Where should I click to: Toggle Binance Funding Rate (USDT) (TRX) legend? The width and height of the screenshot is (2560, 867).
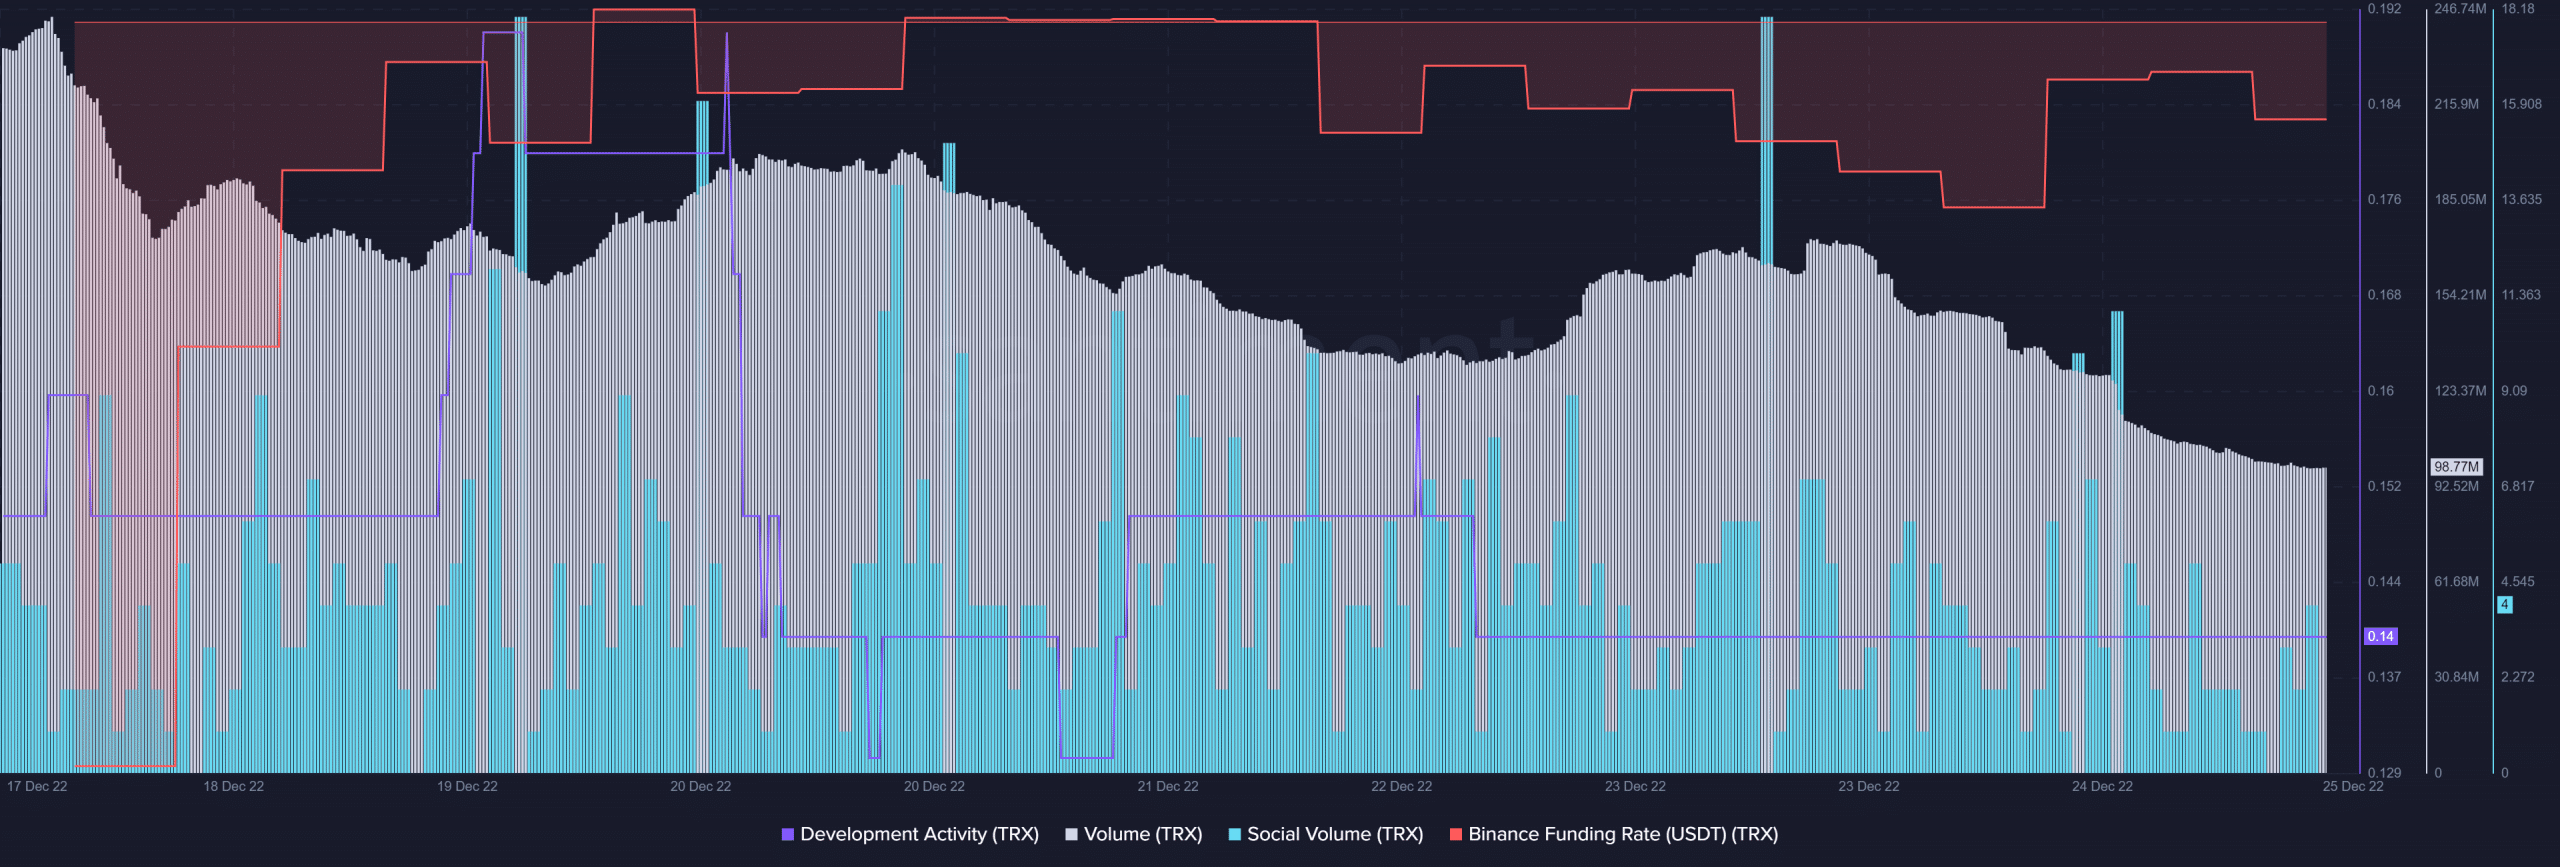pos(1614,834)
